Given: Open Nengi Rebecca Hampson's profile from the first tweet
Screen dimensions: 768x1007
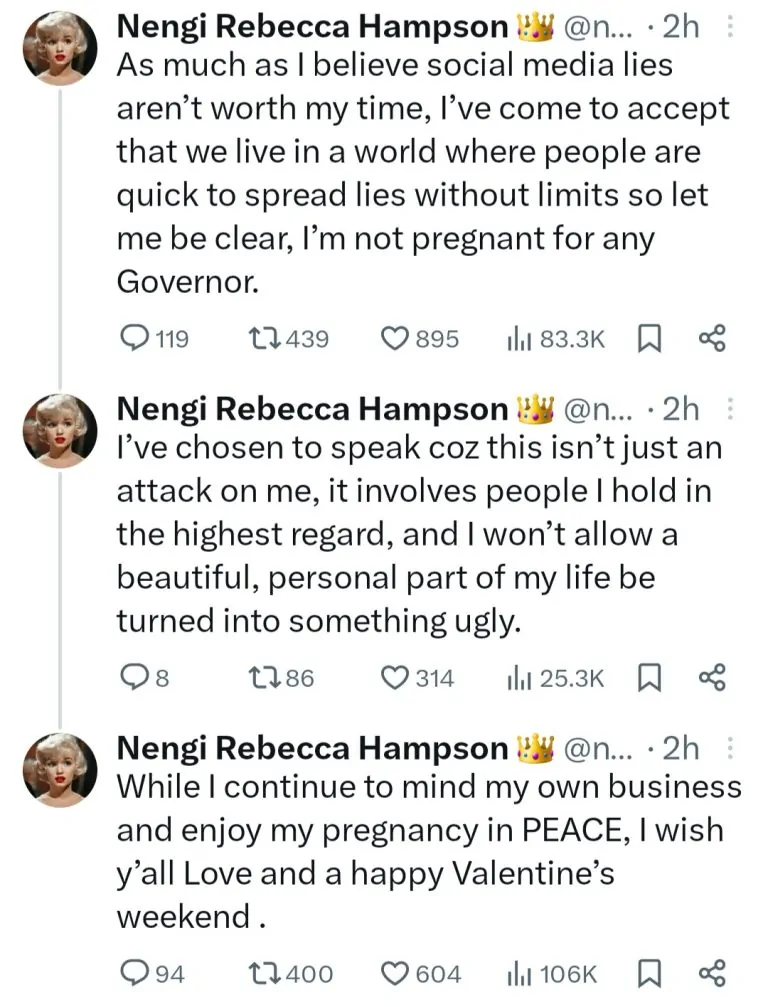Looking at the screenshot, I should (x=314, y=28).
